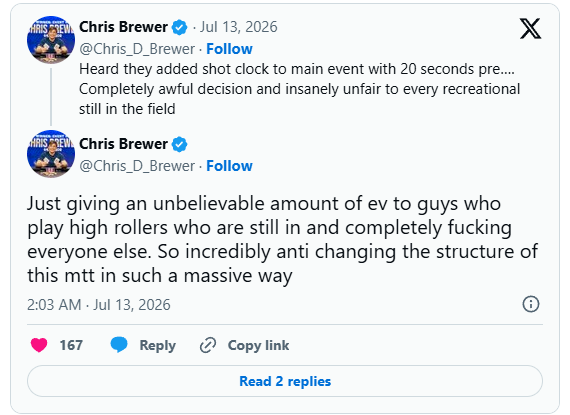
Task: Follow Chris Brewer from the second tweet
Action: pos(229,166)
